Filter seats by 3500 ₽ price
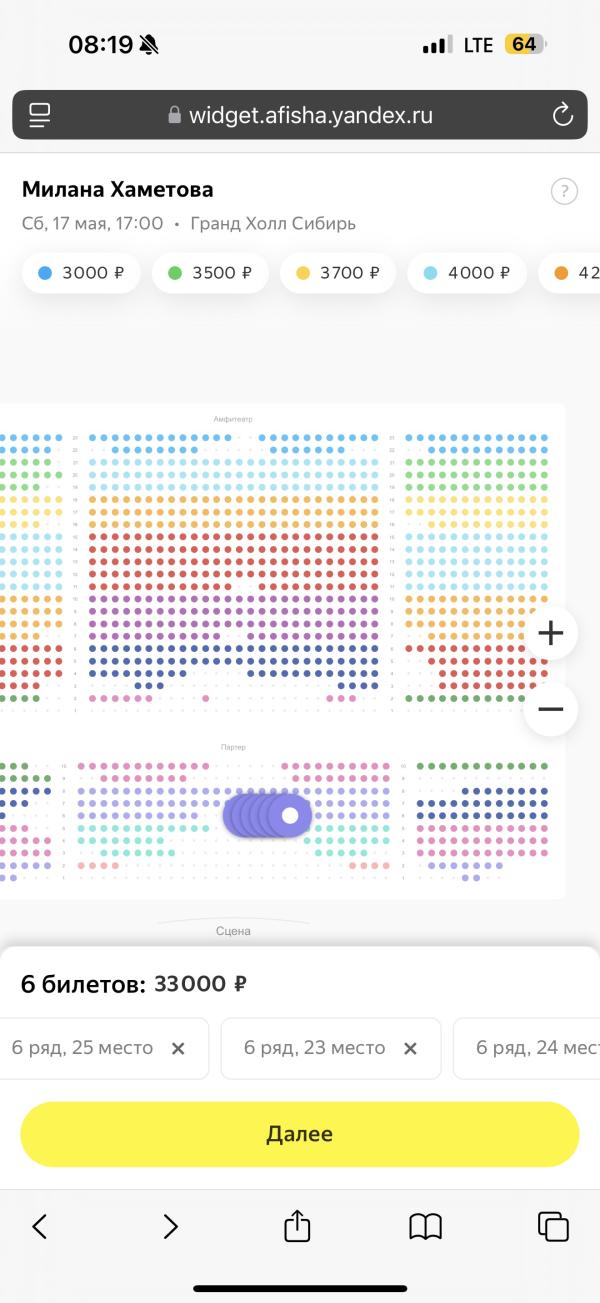The height and width of the screenshot is (1303, 600). (210, 272)
